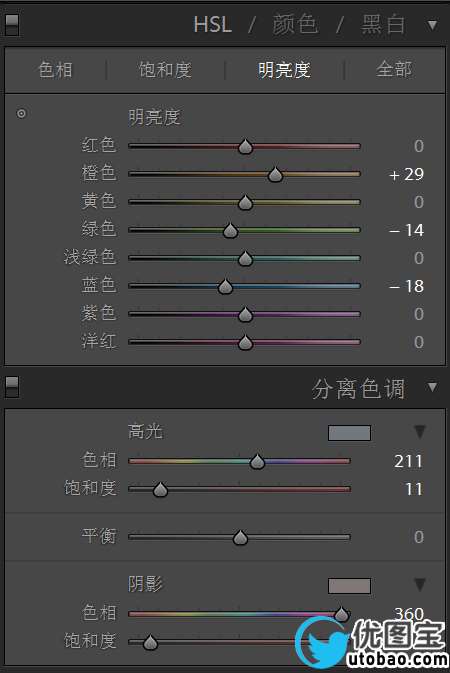Viewport: 450px width, 673px height.
Task: Click the 平衡 slider handle
Action: click(x=240, y=537)
